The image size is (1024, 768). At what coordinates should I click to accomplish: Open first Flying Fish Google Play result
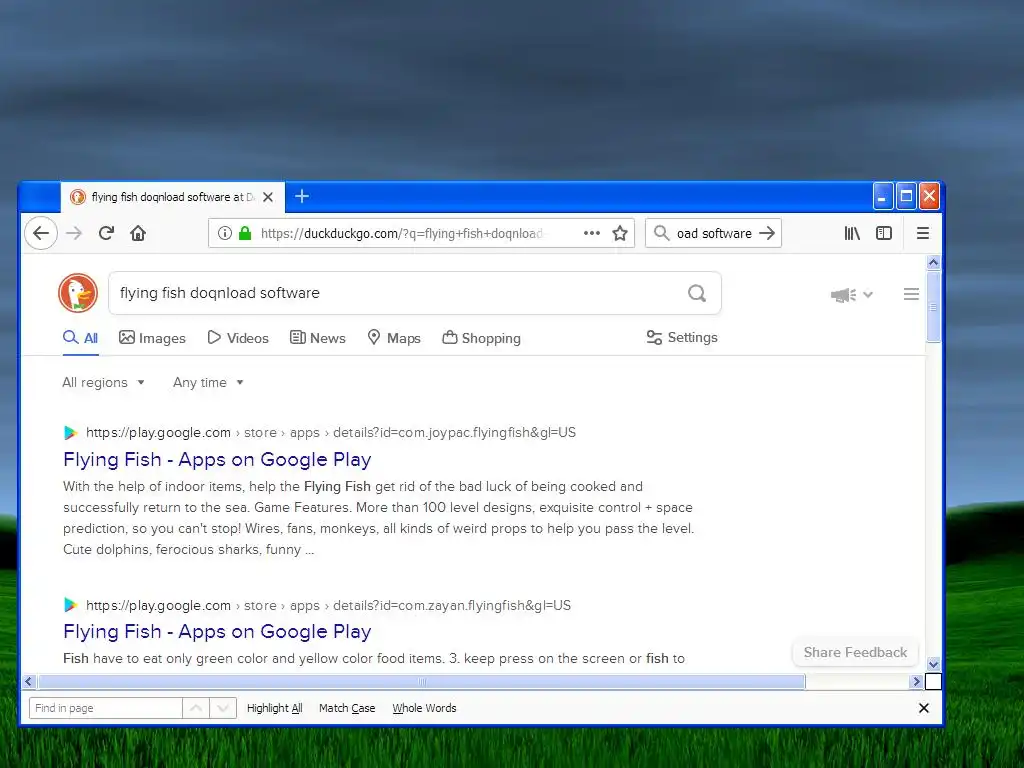click(217, 460)
